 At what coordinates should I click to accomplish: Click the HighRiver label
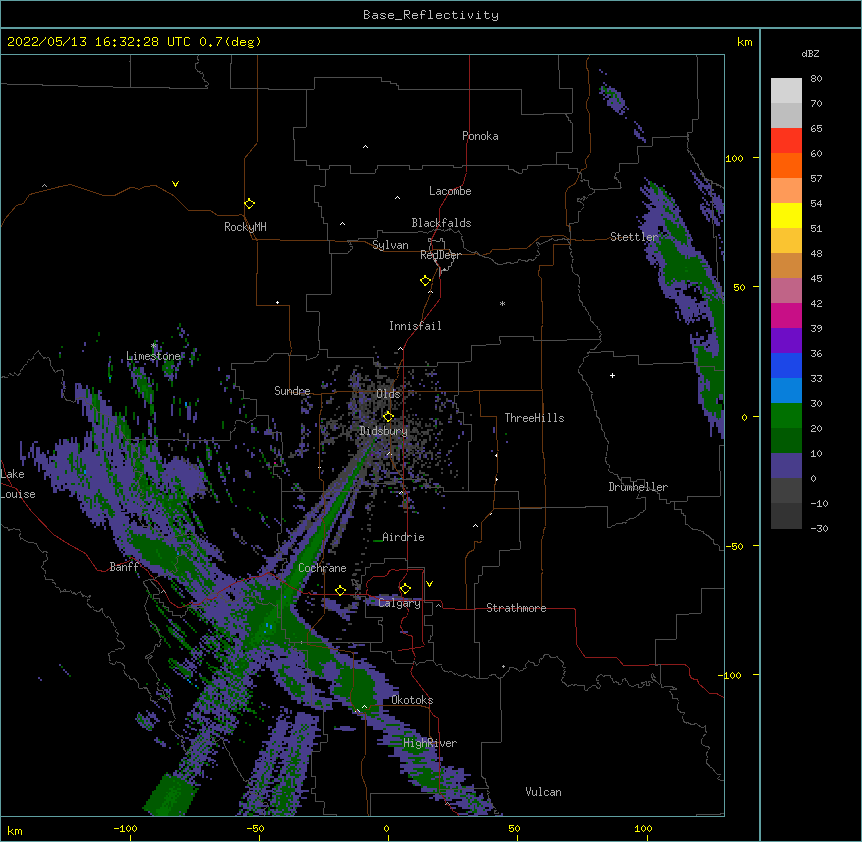[430, 743]
